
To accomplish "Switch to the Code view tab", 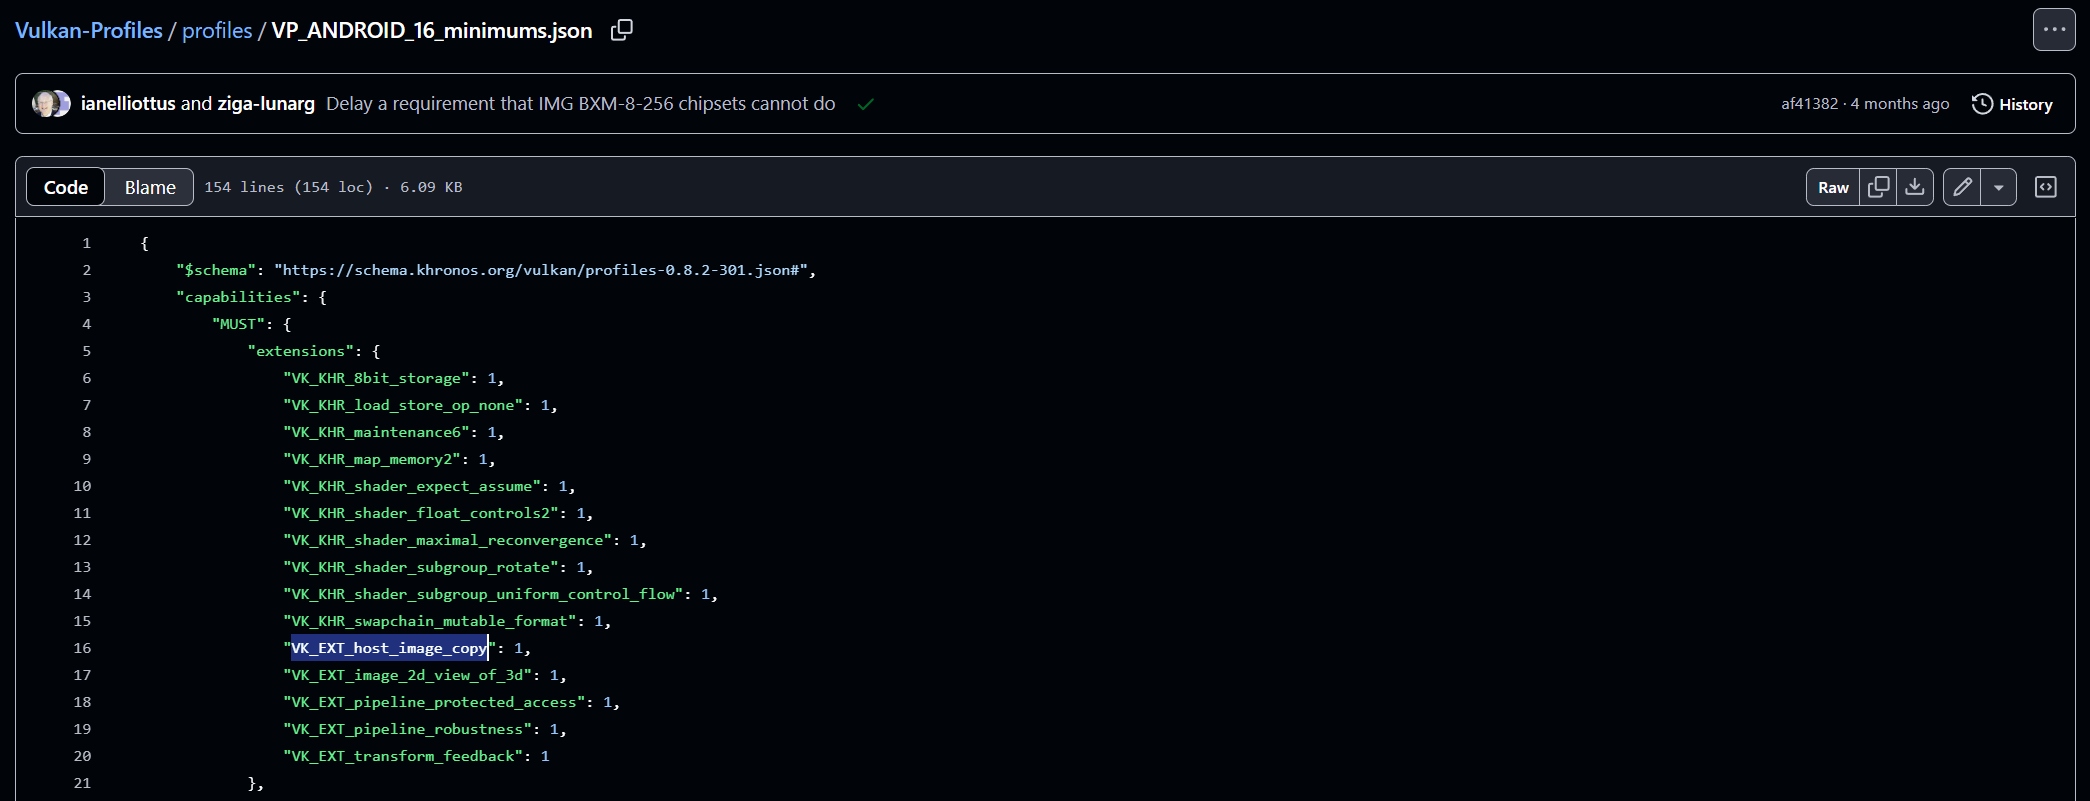I will (66, 187).
